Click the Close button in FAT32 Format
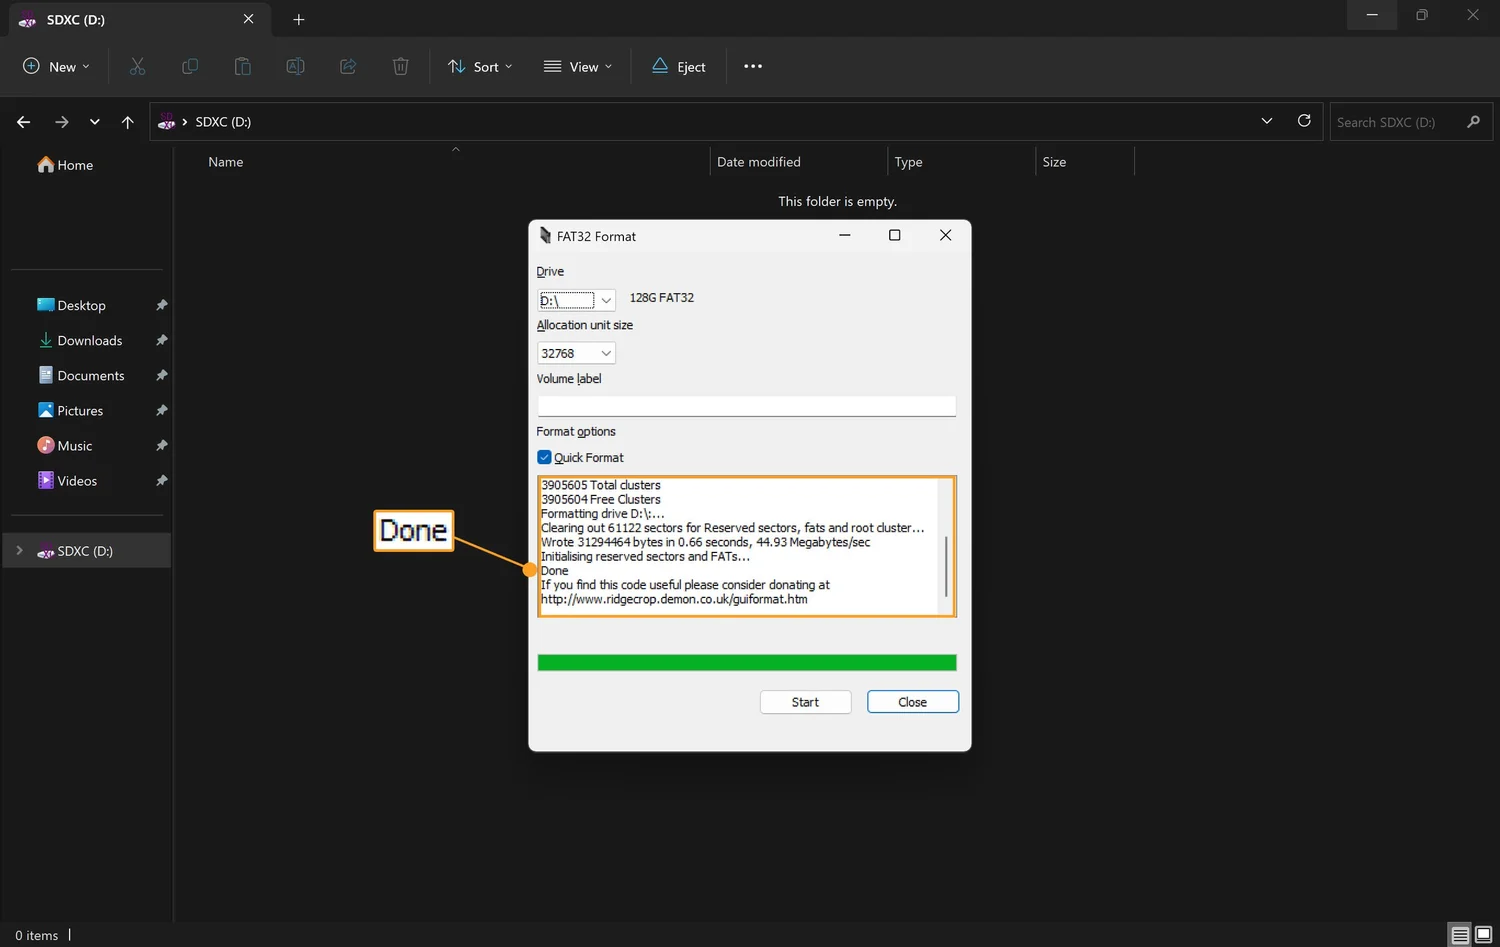 click(911, 701)
